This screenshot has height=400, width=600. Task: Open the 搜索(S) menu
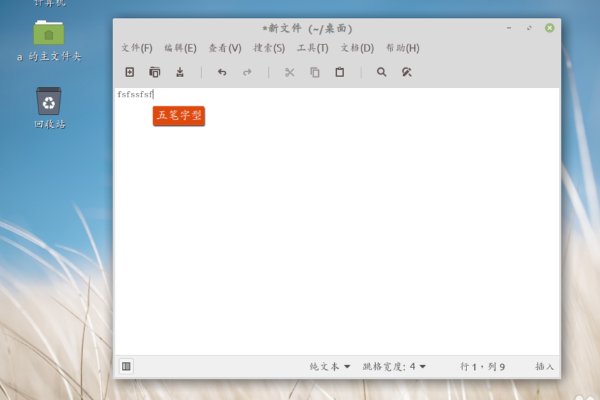[x=269, y=48]
